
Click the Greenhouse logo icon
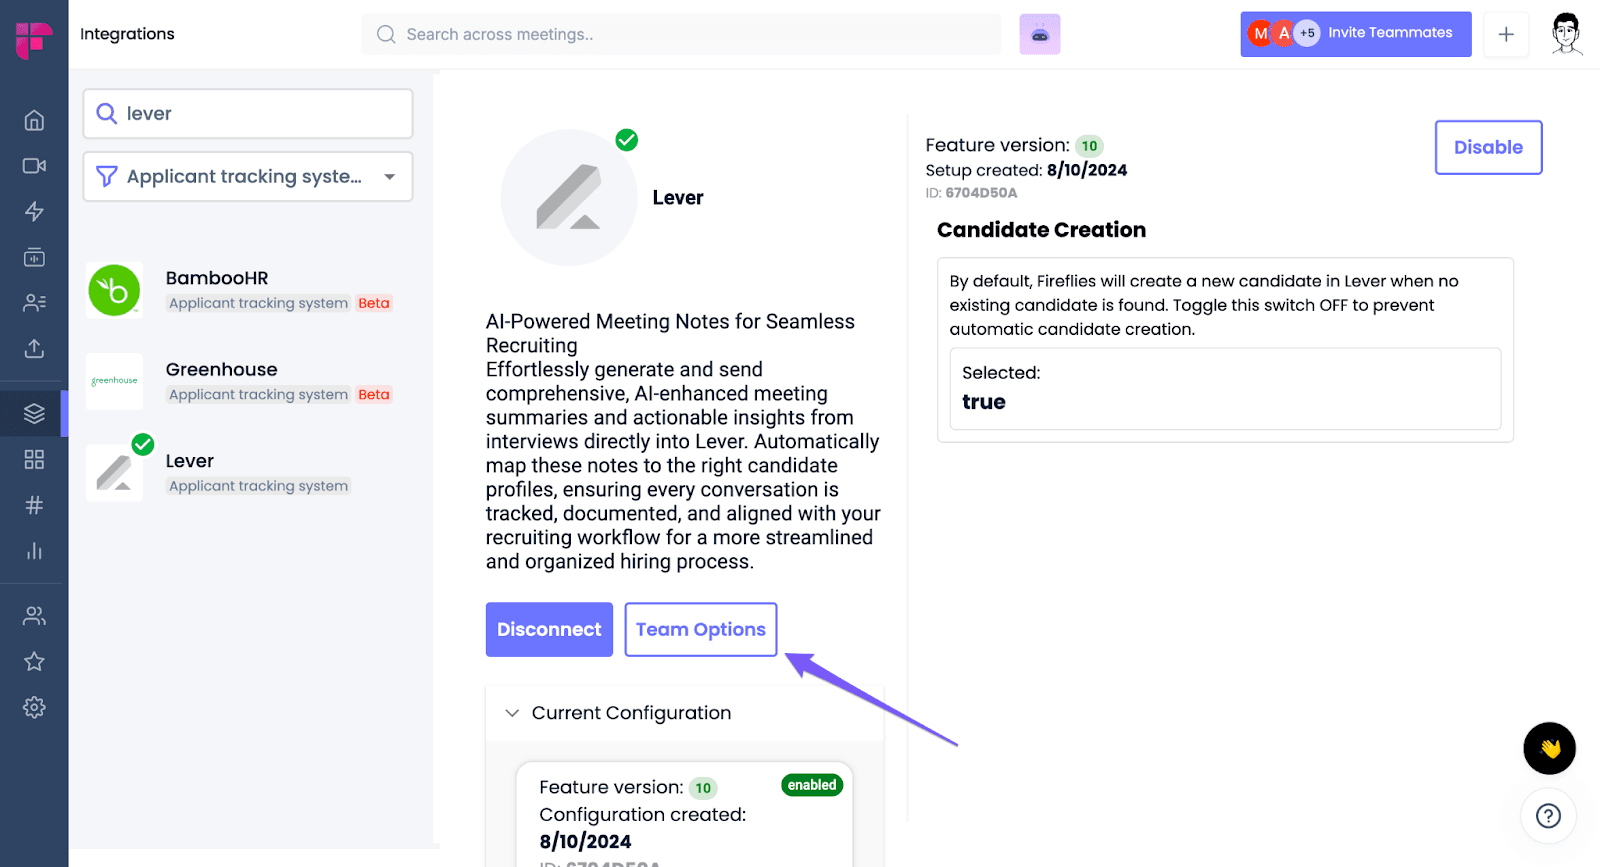pyautogui.click(x=114, y=381)
